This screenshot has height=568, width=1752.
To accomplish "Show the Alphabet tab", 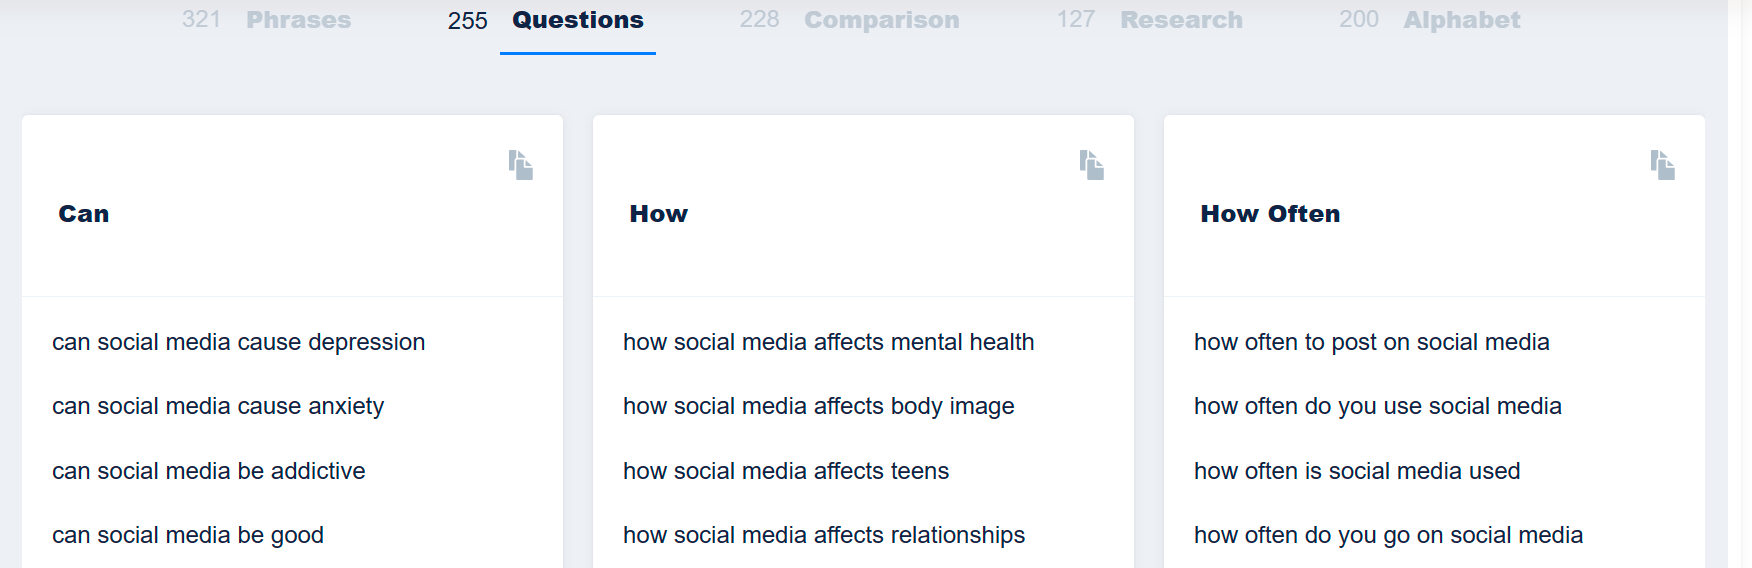I will (x=1461, y=20).
